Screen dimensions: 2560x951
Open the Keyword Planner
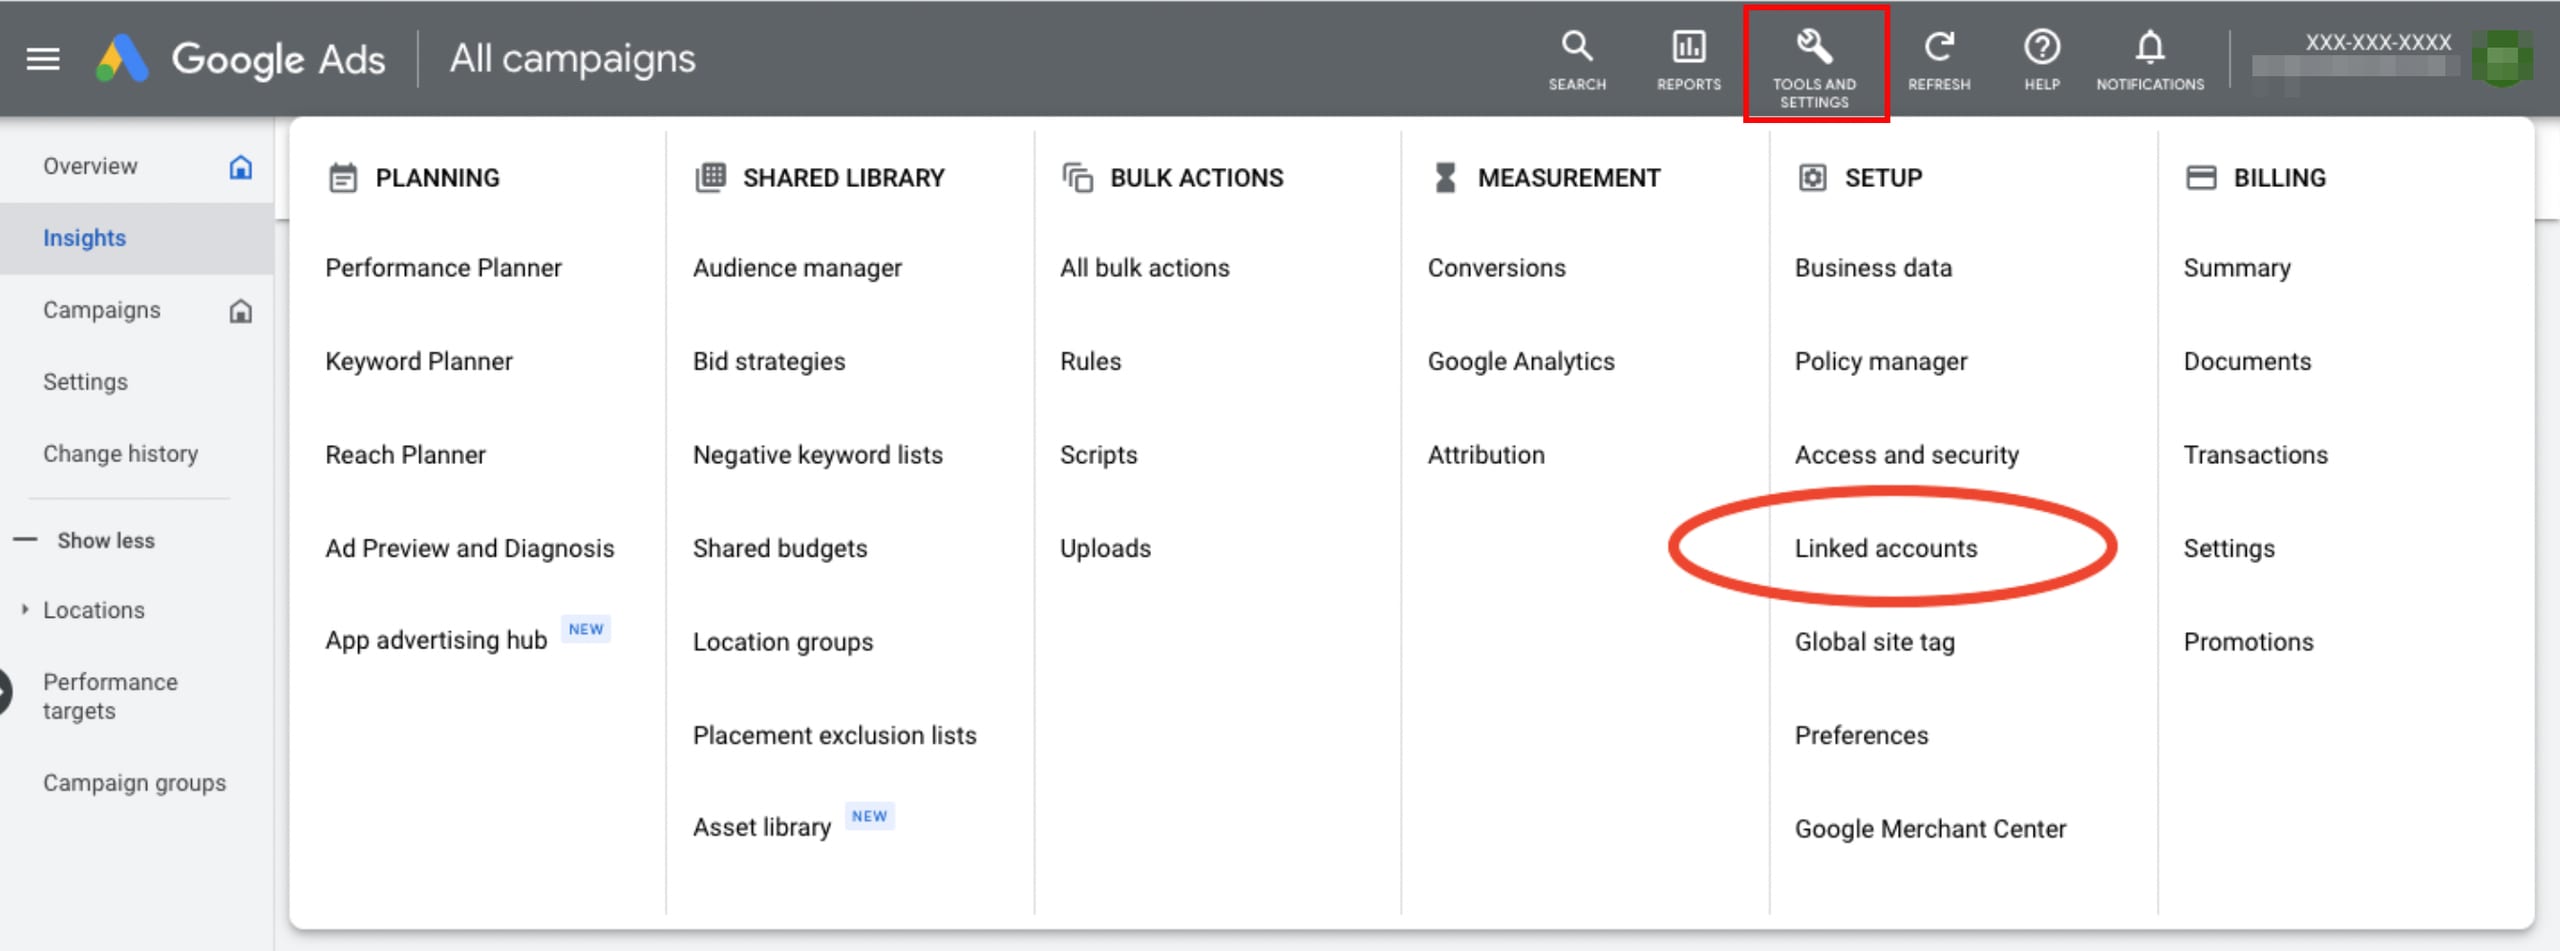418,361
